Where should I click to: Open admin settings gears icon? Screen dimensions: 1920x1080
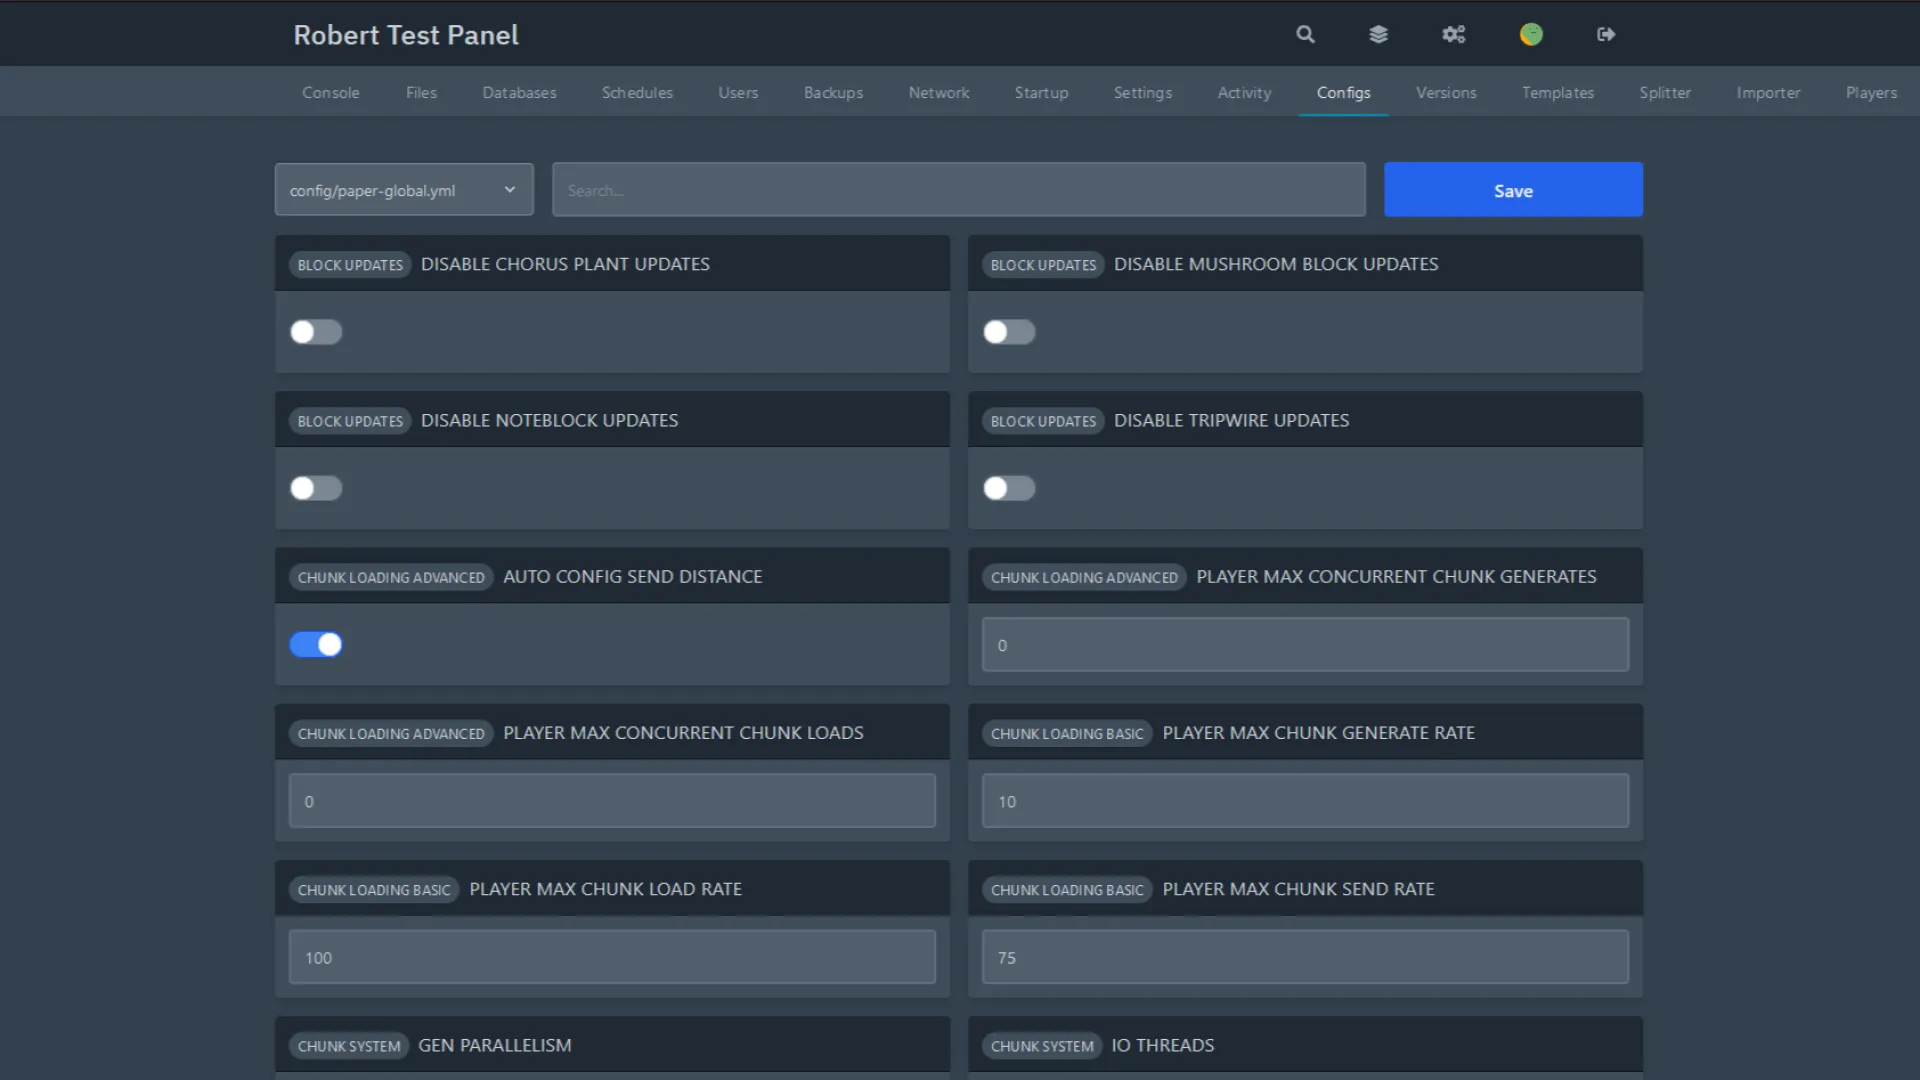click(x=1453, y=34)
